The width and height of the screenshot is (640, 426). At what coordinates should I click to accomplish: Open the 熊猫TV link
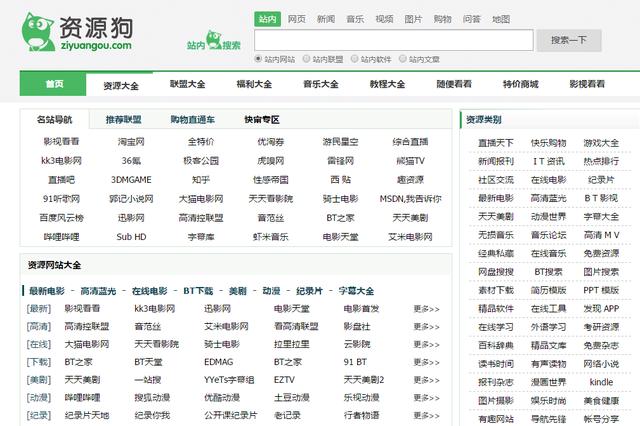410,161
